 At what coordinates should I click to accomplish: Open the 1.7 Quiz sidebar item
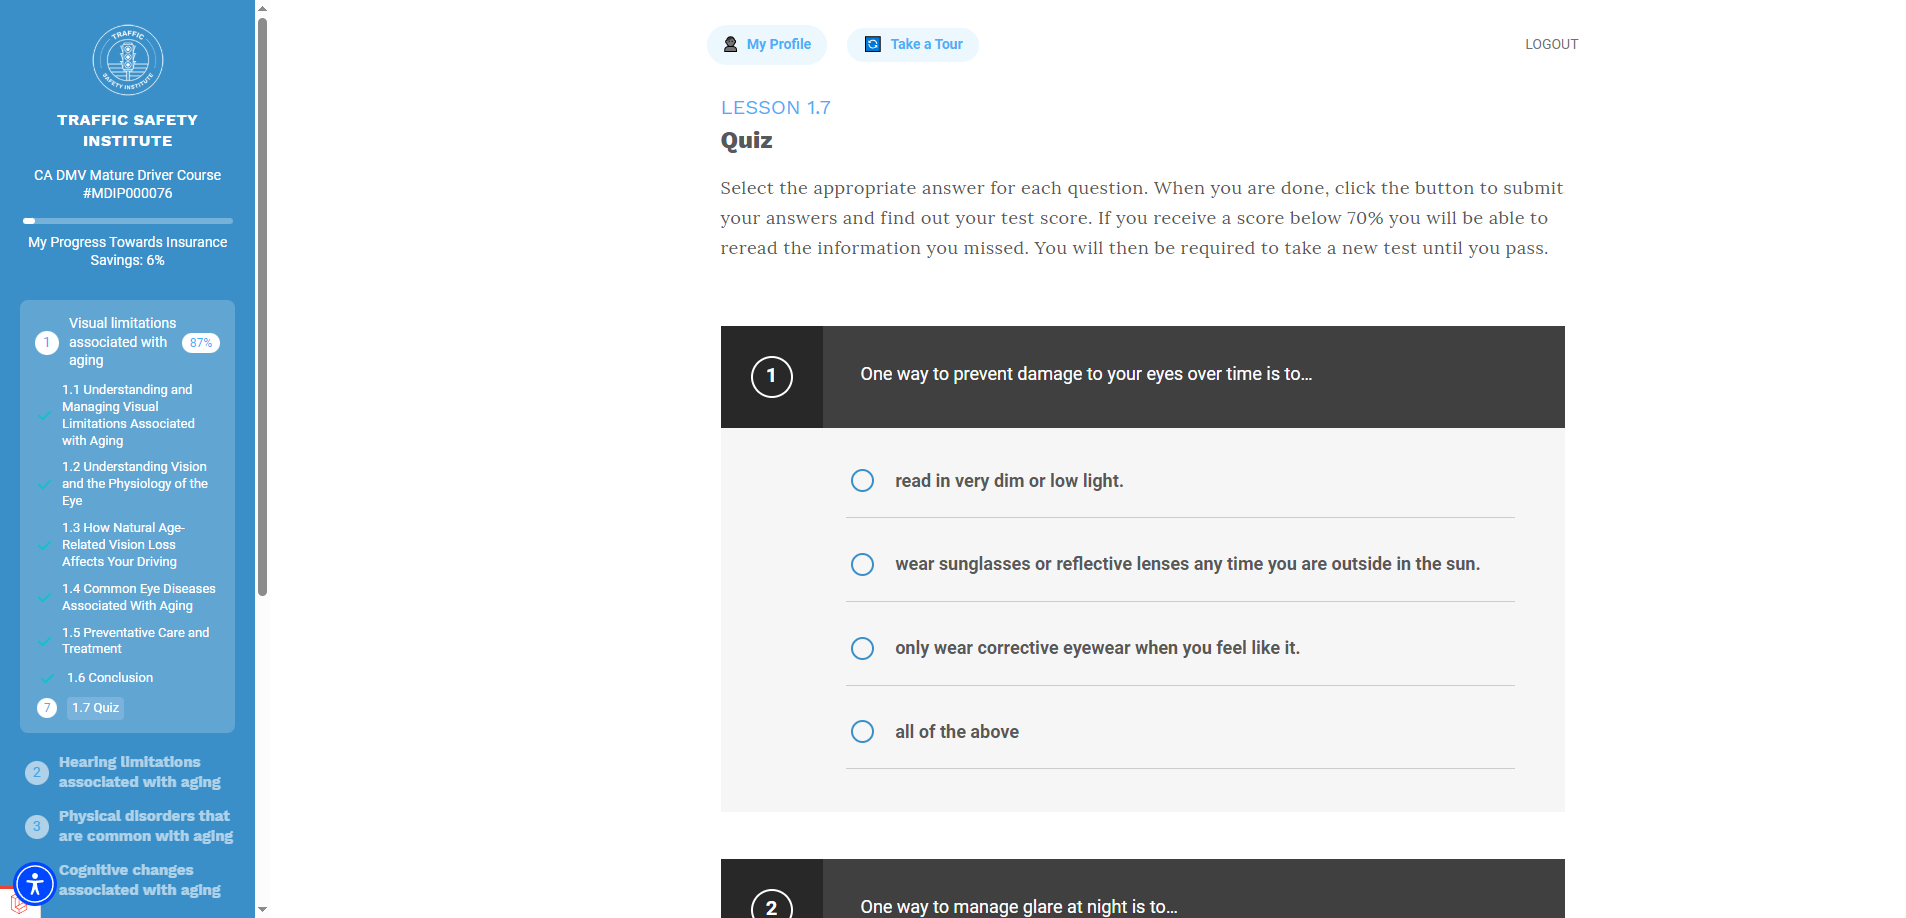[96, 708]
